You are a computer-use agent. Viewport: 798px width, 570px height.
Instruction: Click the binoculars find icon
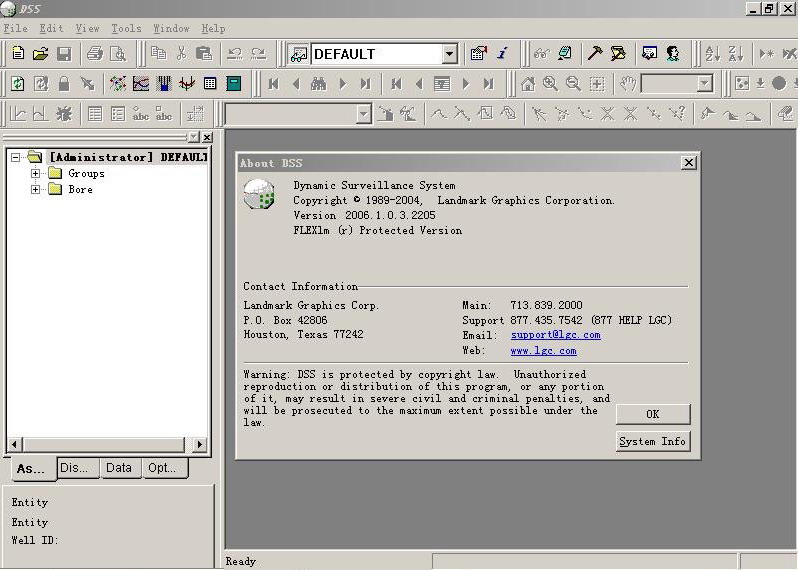pyautogui.click(x=319, y=83)
